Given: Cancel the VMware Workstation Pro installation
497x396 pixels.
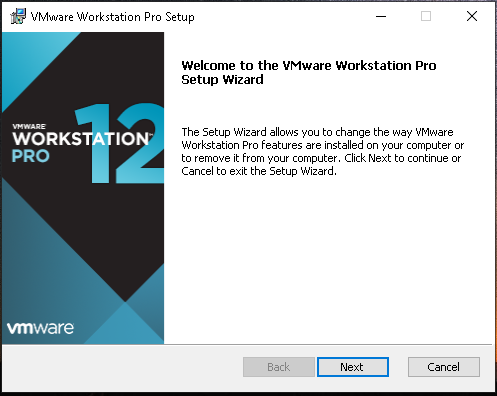Looking at the screenshot, I should tap(444, 367).
